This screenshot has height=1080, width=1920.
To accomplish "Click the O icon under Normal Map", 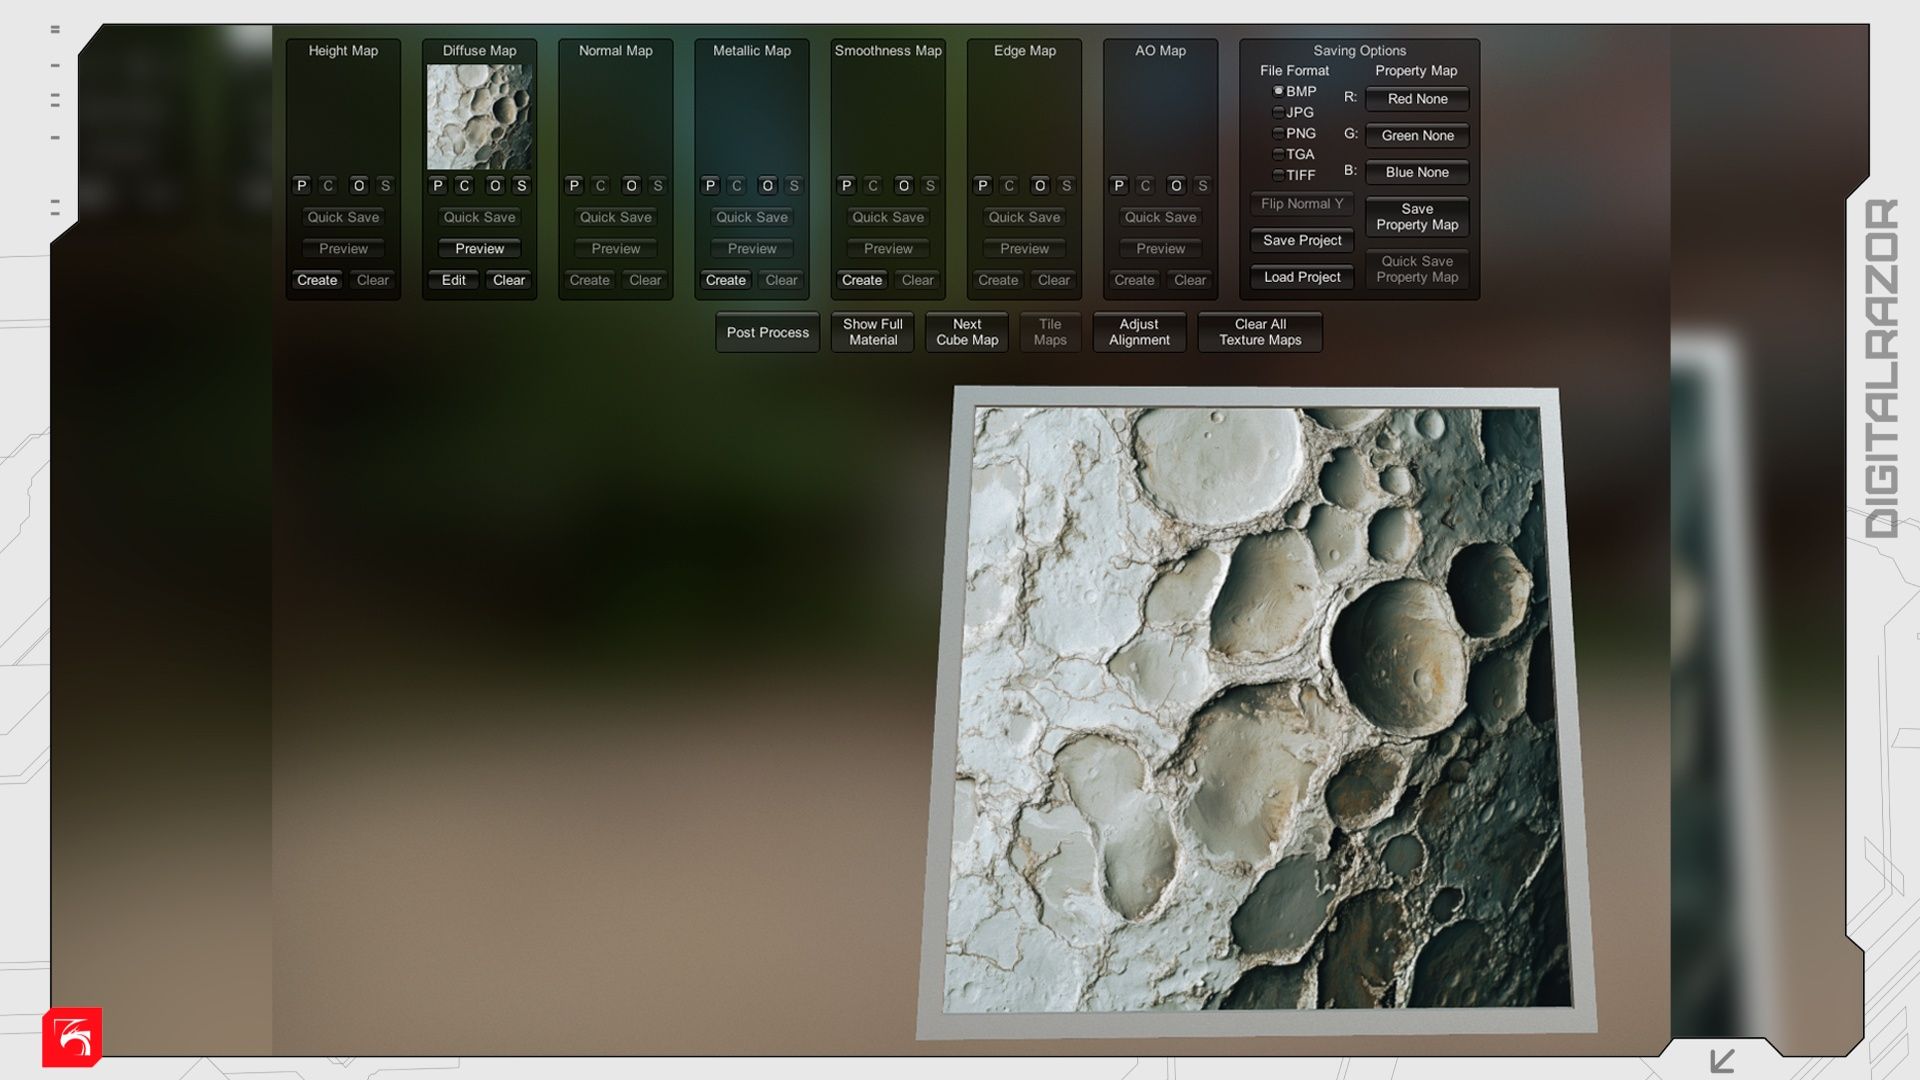I will pyautogui.click(x=631, y=186).
